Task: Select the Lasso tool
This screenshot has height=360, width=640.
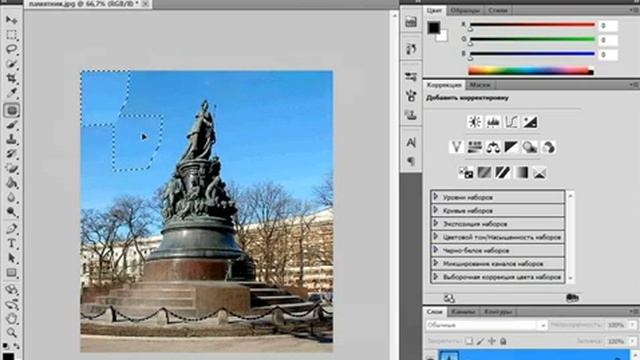Action: click(11, 49)
